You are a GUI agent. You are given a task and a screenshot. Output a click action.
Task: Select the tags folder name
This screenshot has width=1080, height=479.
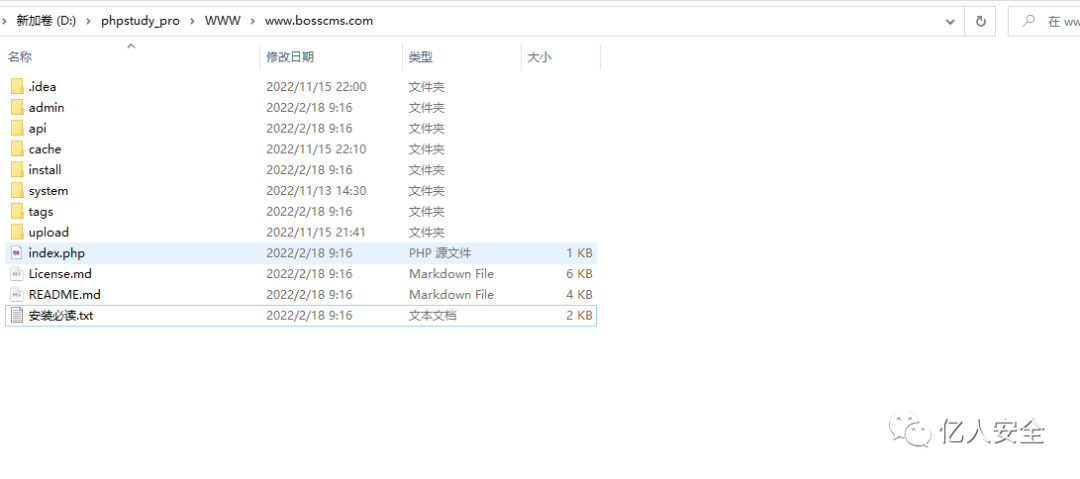pos(41,212)
